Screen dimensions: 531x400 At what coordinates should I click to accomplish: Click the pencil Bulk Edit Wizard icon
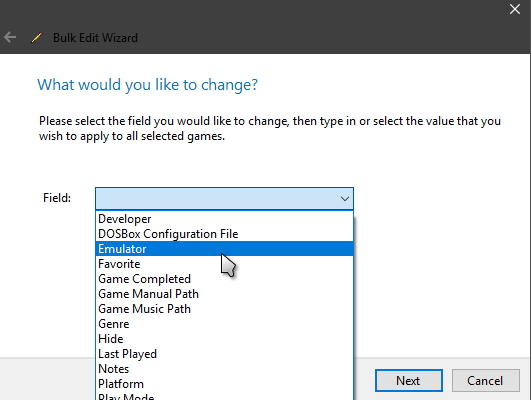click(37, 37)
